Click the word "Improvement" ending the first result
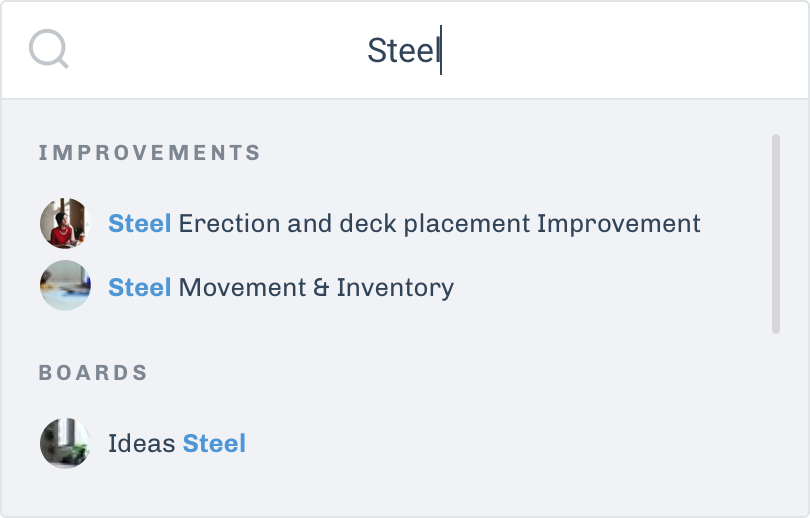The image size is (810, 518). click(619, 223)
